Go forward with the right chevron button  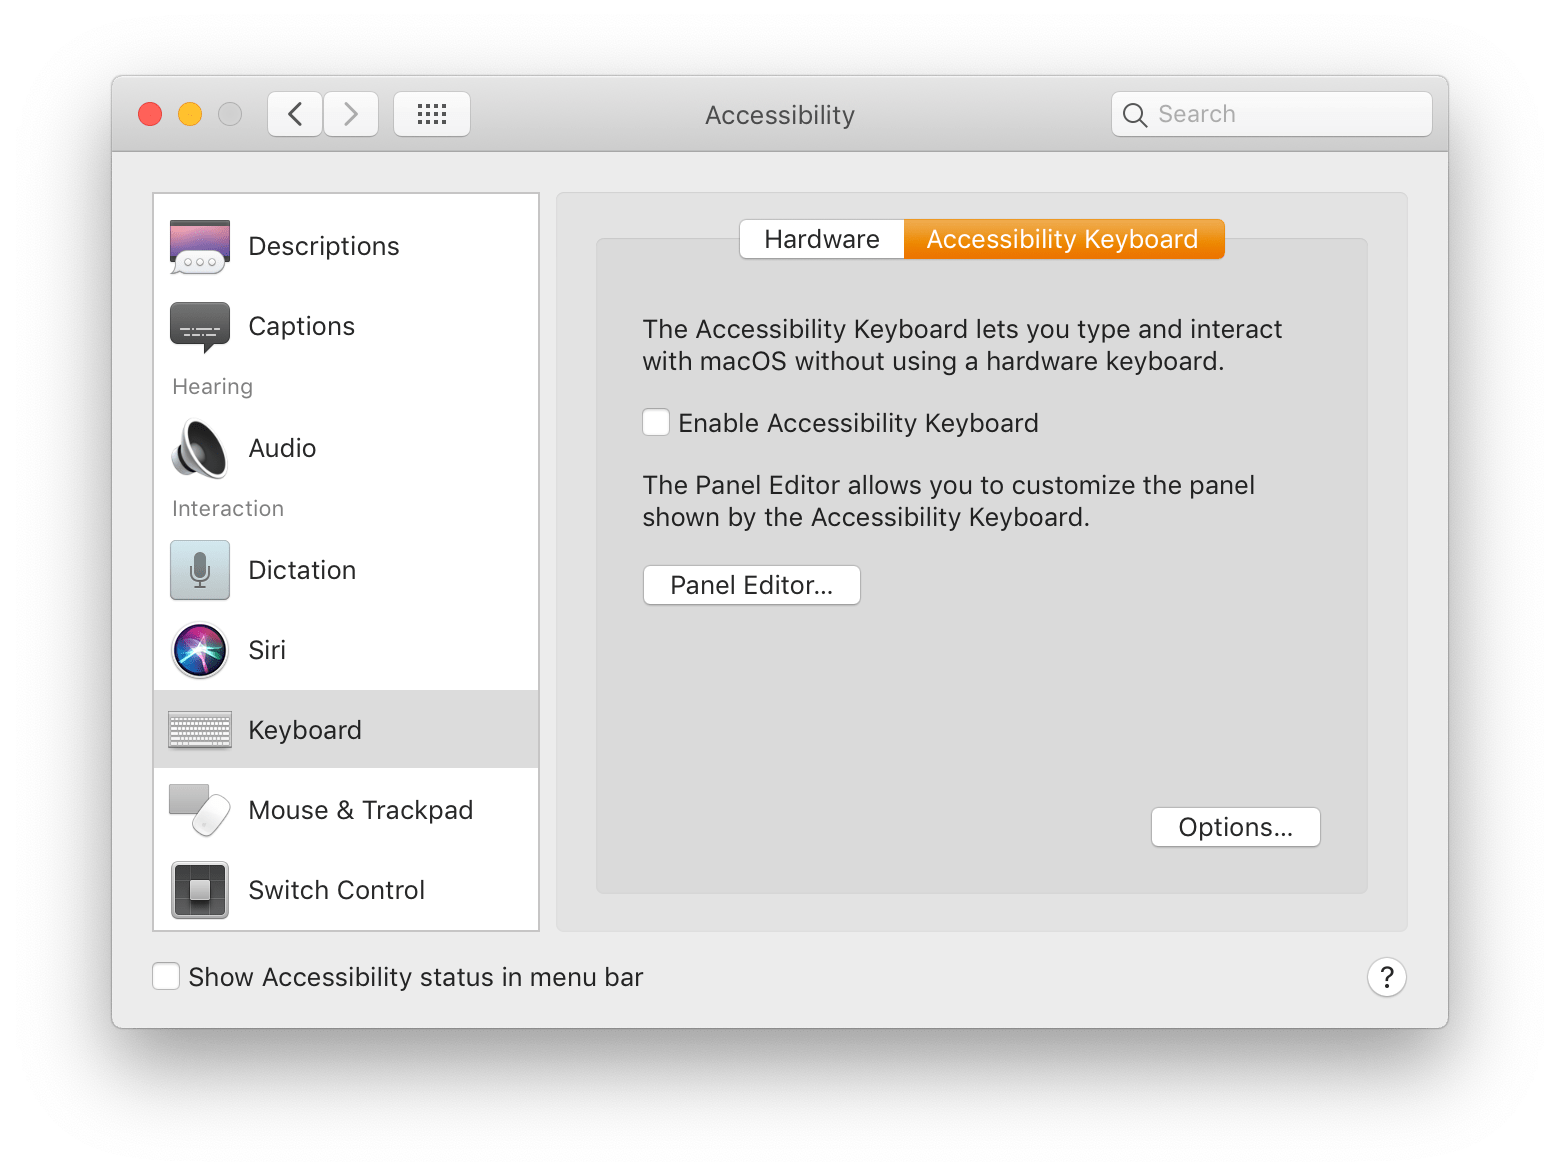click(351, 114)
